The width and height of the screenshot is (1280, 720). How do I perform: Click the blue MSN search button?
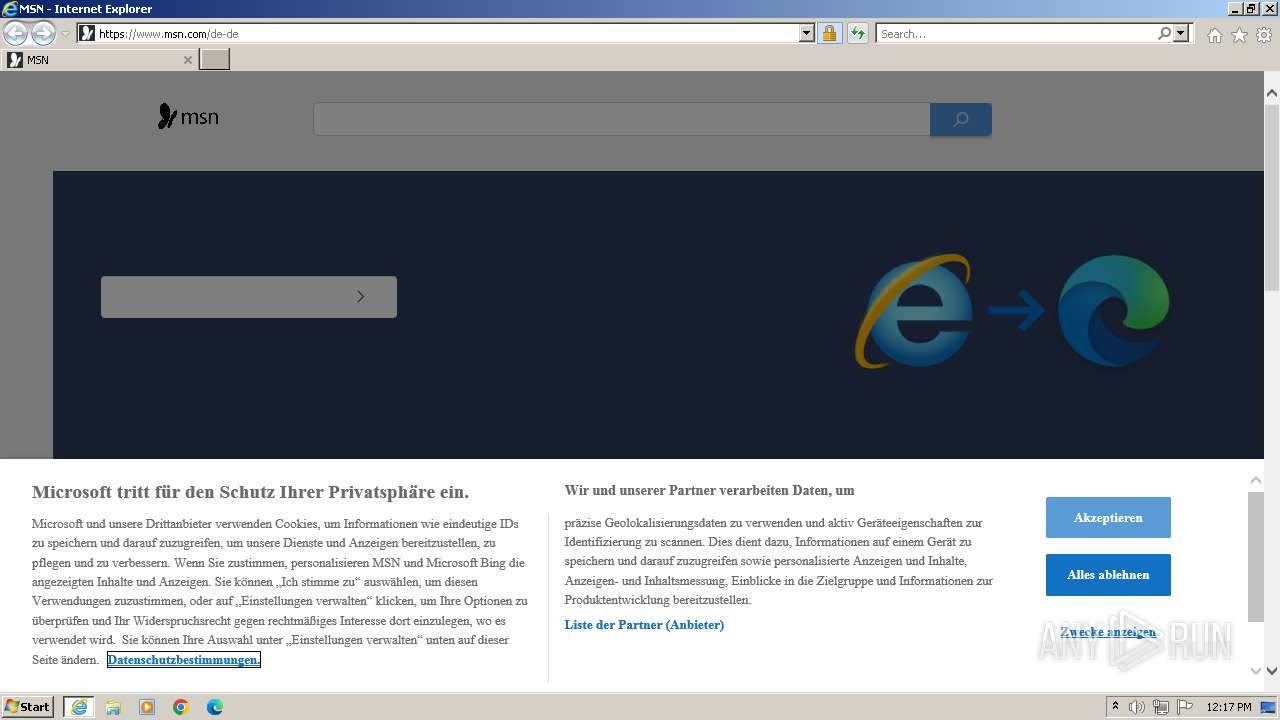point(961,119)
